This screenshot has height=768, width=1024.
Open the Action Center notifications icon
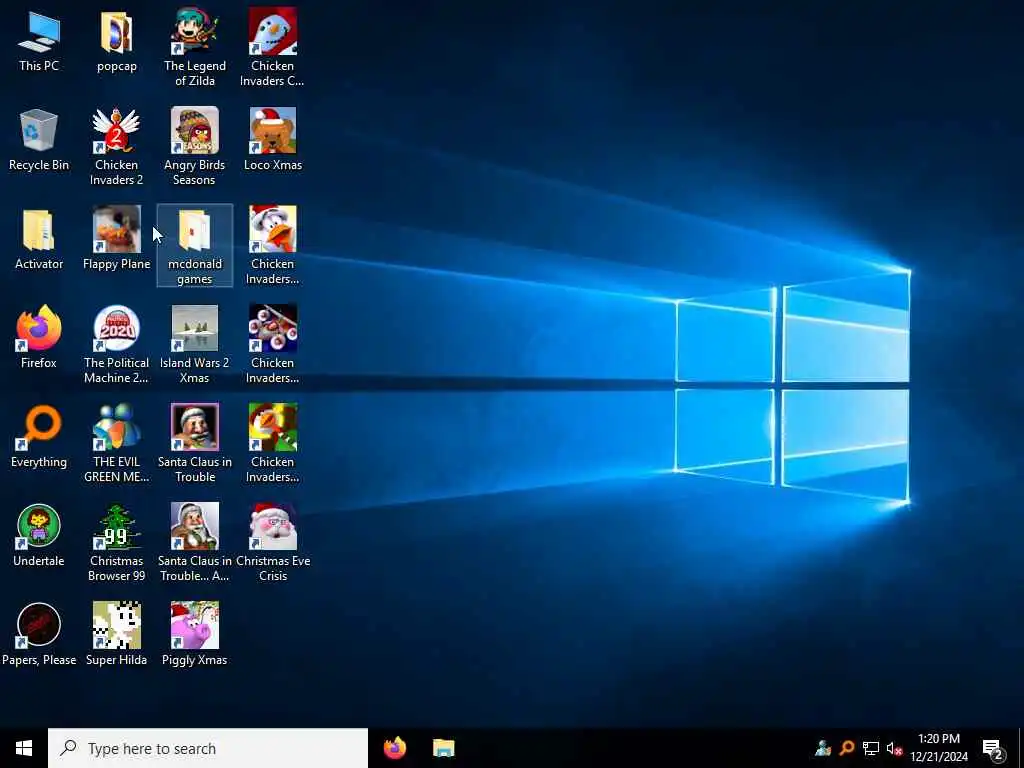[x=993, y=748]
